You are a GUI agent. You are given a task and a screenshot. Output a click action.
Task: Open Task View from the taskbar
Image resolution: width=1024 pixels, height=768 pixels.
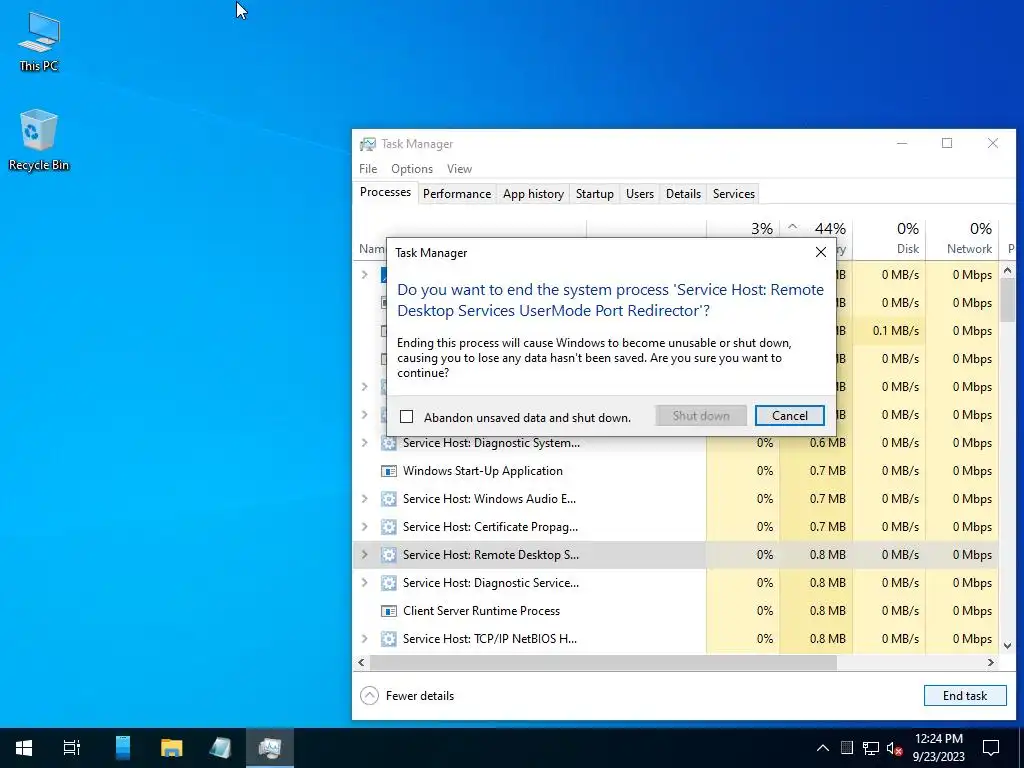coord(72,748)
